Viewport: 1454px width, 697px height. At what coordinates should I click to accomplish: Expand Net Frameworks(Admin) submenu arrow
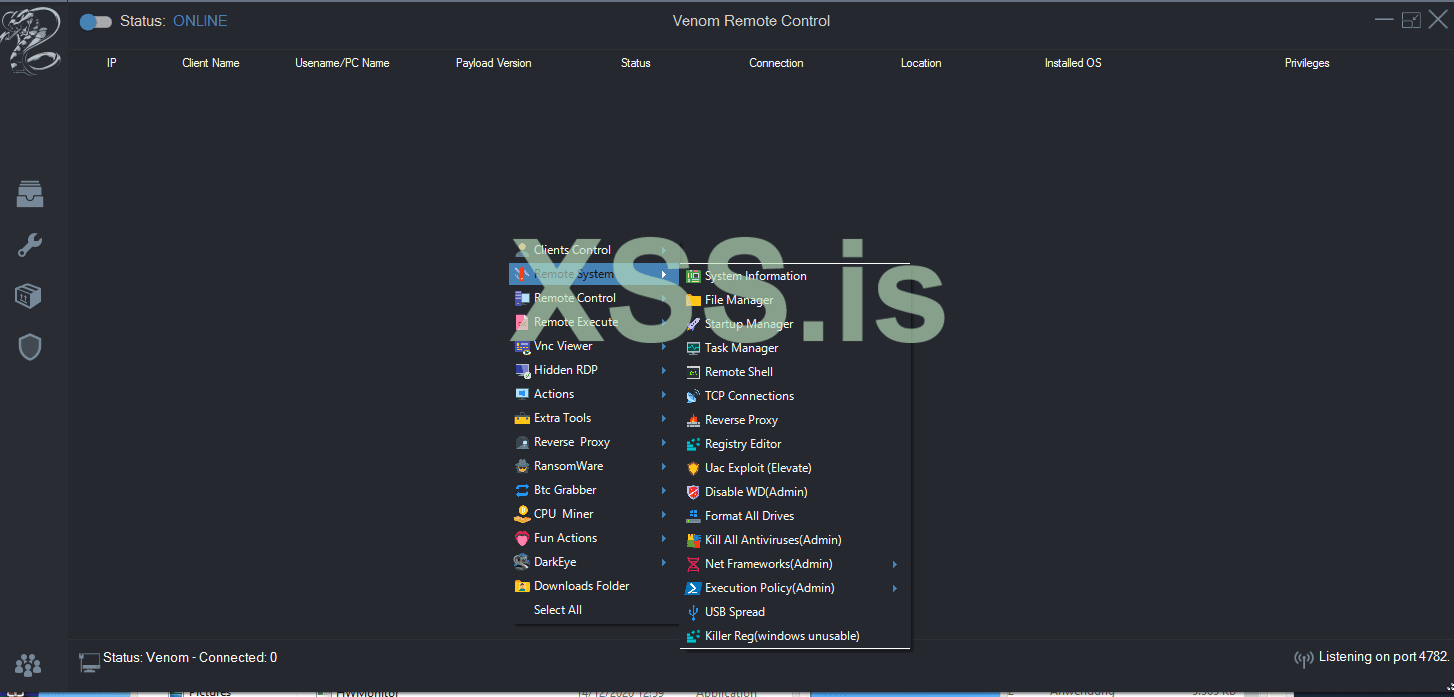[895, 564]
